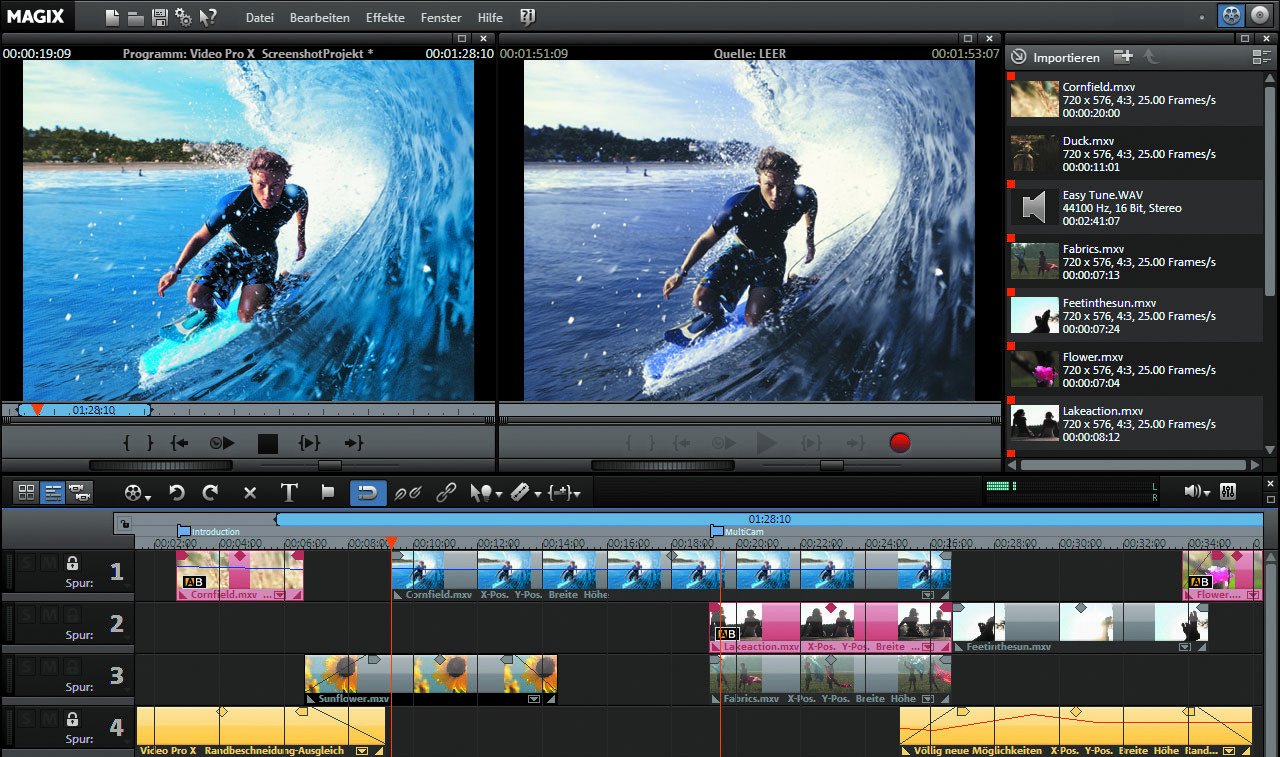The height and width of the screenshot is (757, 1280).
Task: Open the Fenster menu
Action: point(440,17)
